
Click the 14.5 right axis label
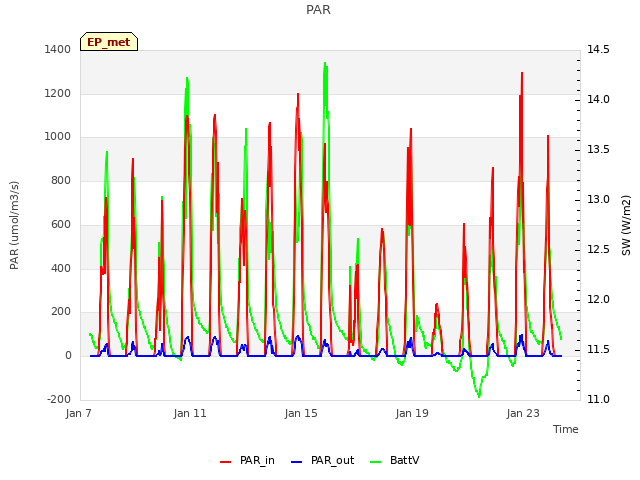[598, 50]
